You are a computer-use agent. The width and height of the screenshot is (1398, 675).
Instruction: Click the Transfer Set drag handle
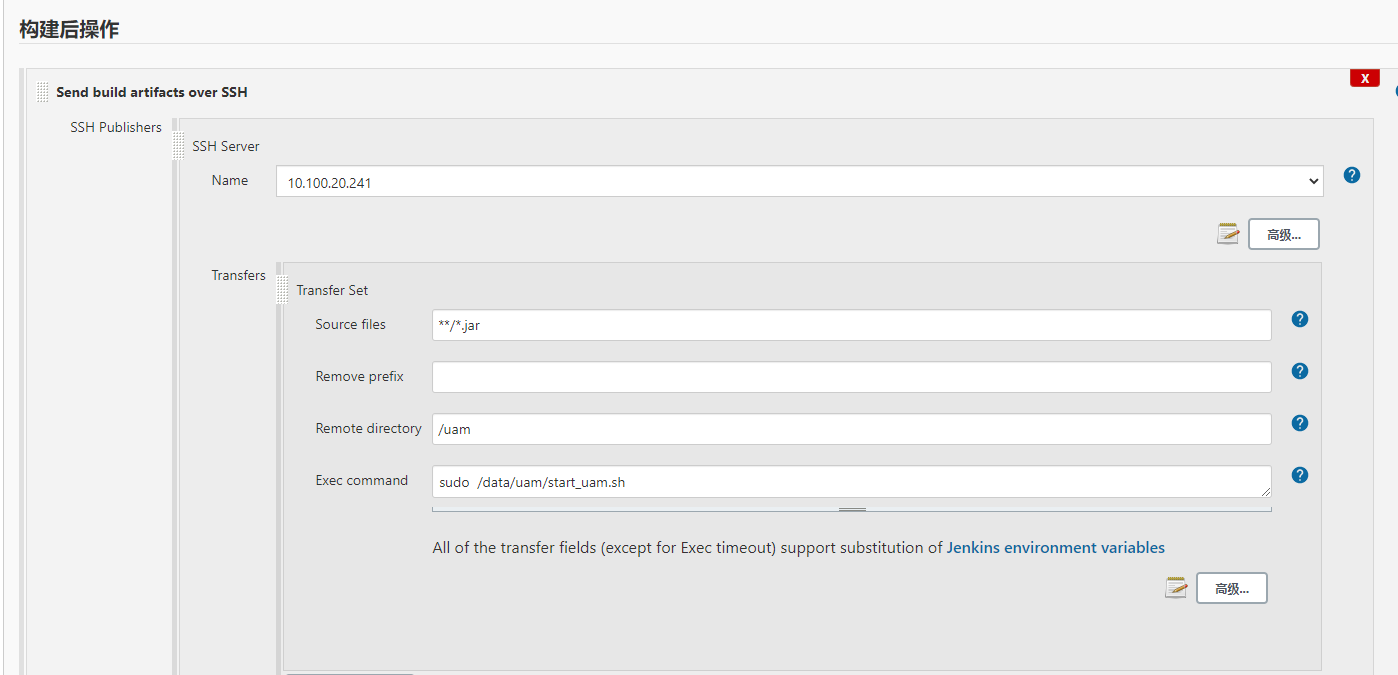283,290
